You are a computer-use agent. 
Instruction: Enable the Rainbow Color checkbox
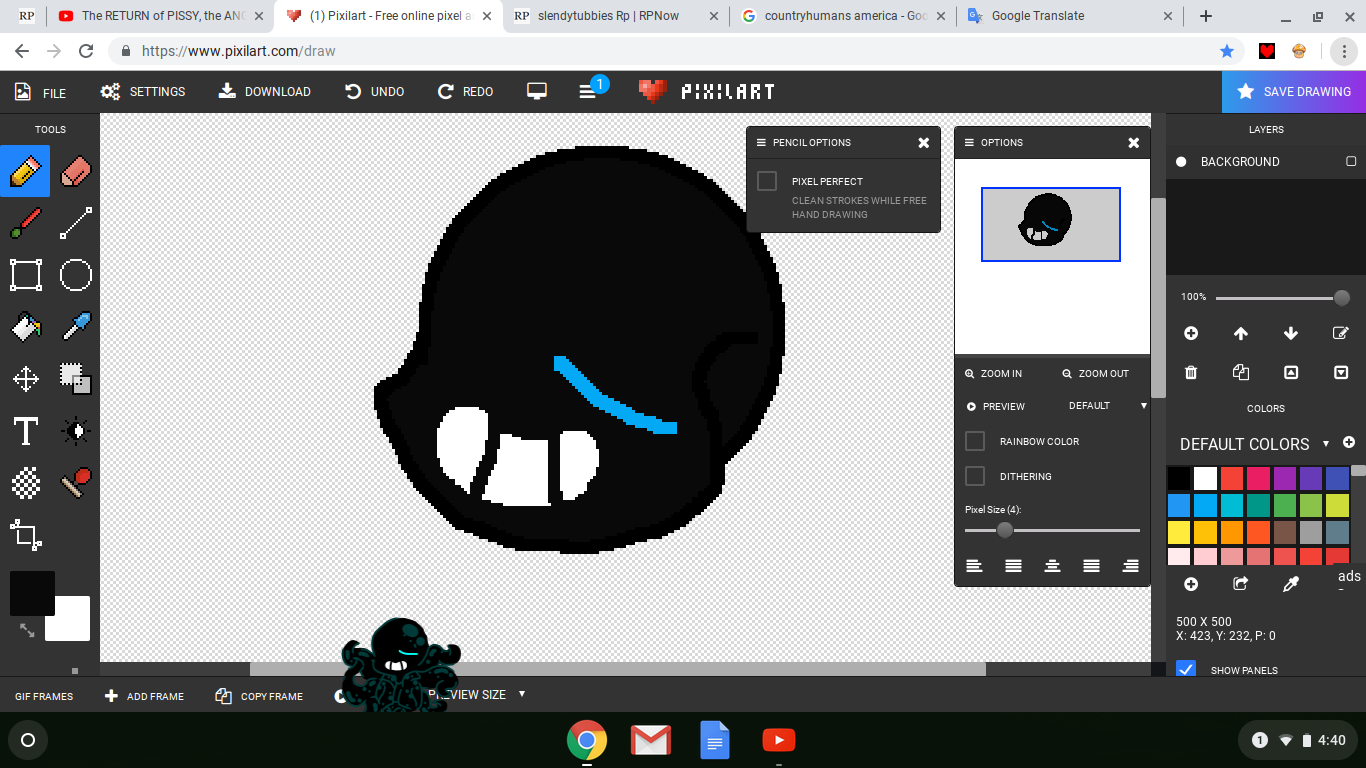click(975, 441)
